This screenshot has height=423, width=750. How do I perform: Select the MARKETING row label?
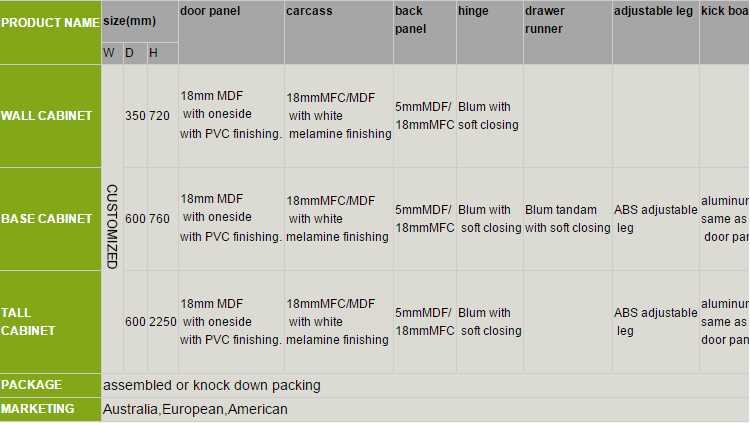pyautogui.click(x=38, y=409)
